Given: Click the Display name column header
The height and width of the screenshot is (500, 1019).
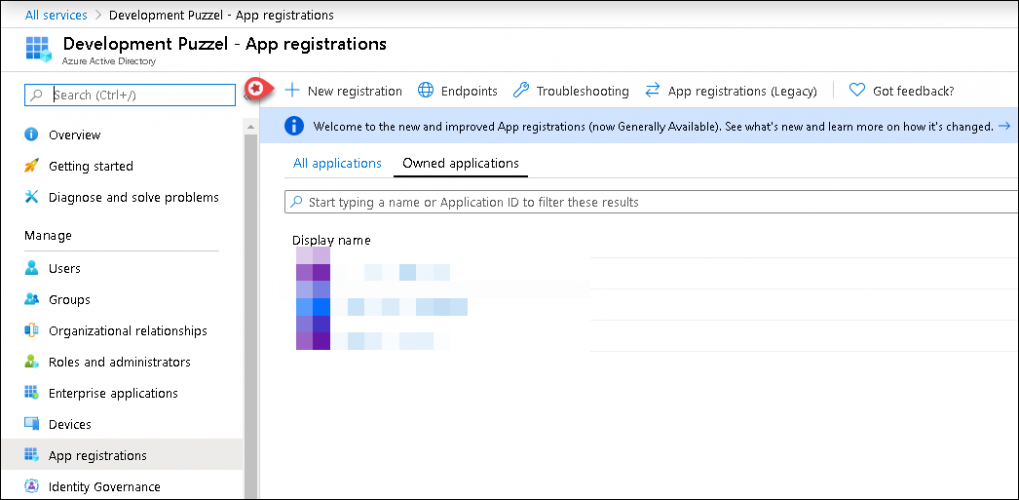Looking at the screenshot, I should point(331,240).
